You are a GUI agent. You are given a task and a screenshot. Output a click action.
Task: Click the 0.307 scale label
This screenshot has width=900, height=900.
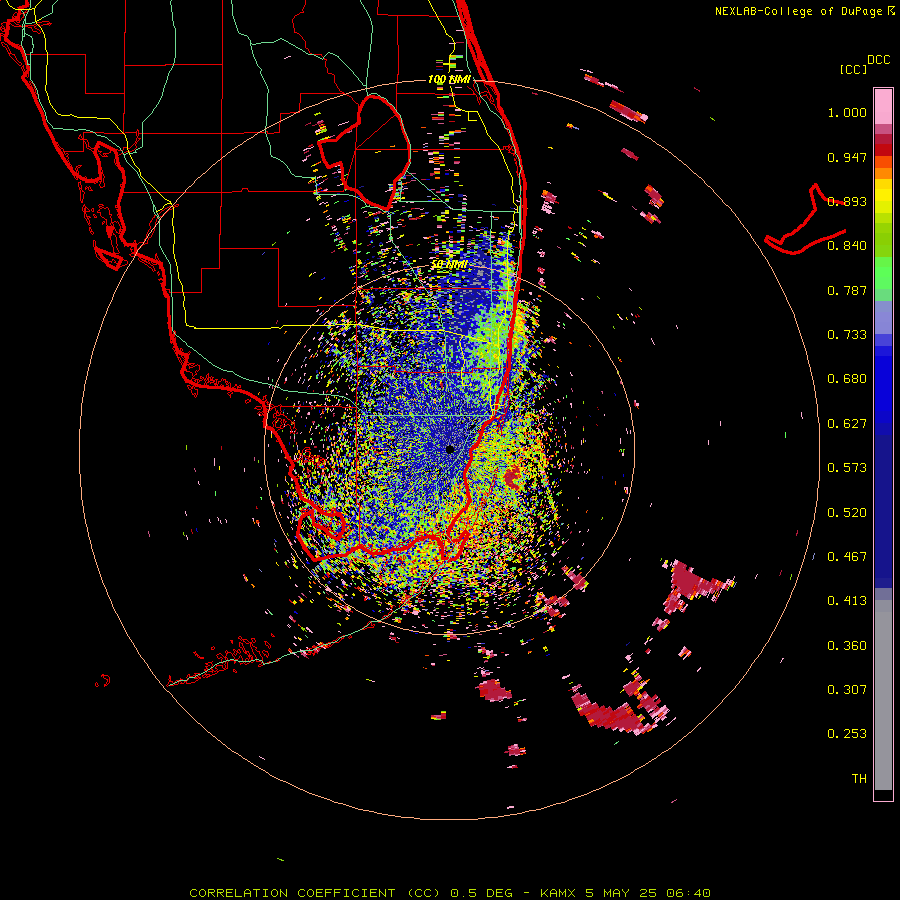click(847, 690)
